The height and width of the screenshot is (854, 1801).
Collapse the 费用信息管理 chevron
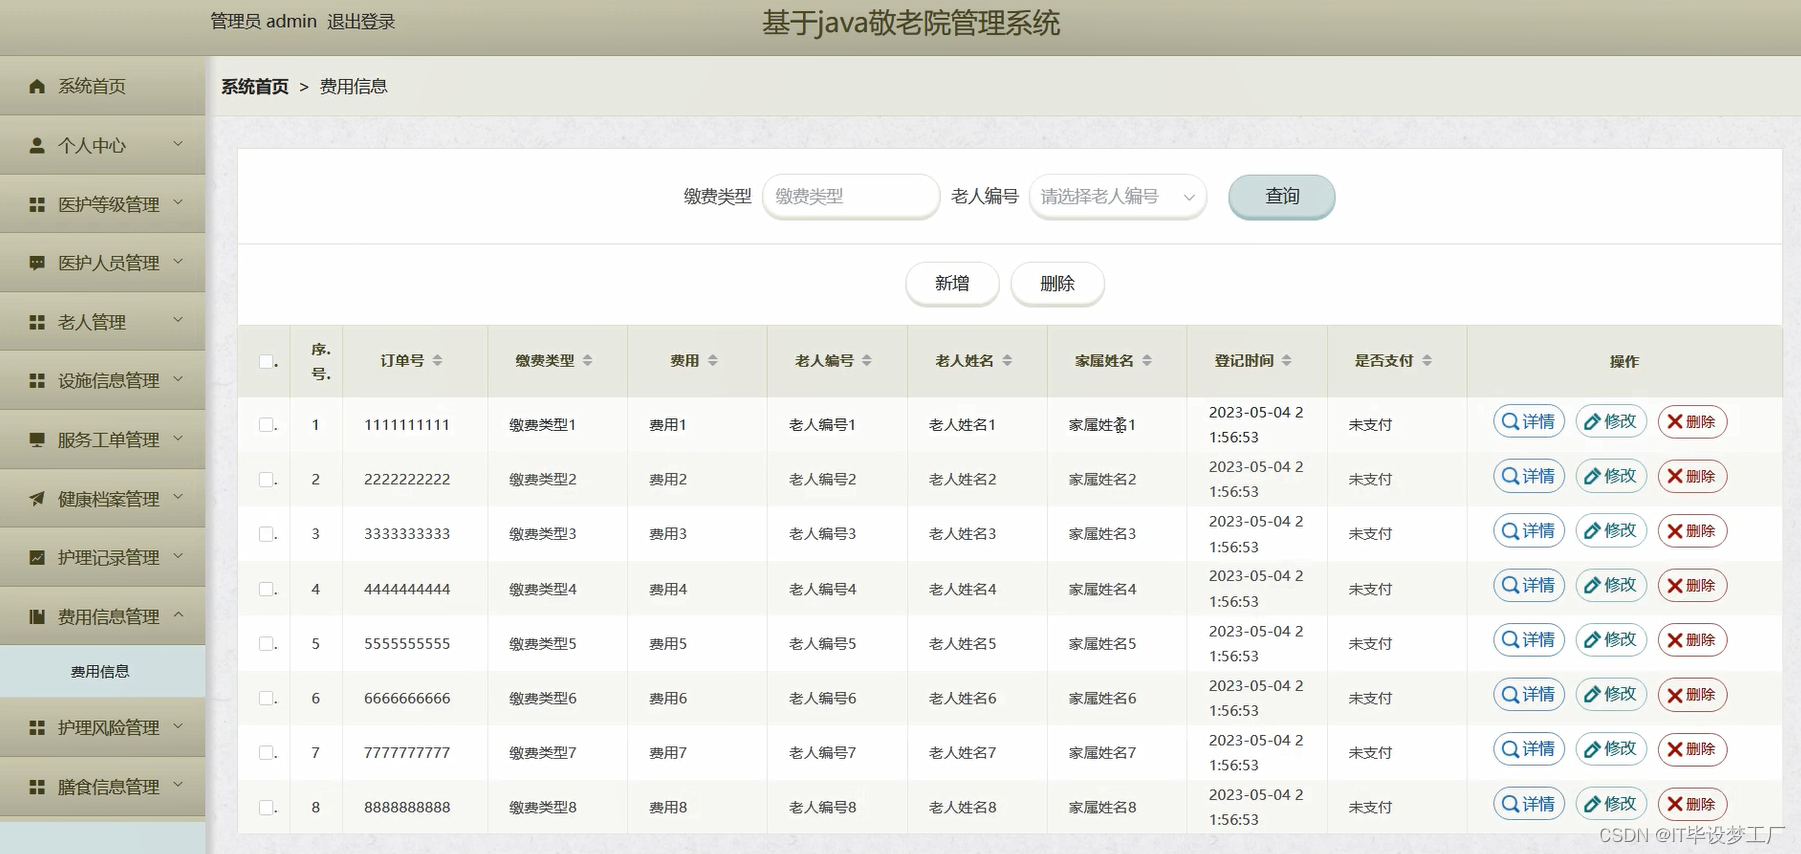(178, 616)
